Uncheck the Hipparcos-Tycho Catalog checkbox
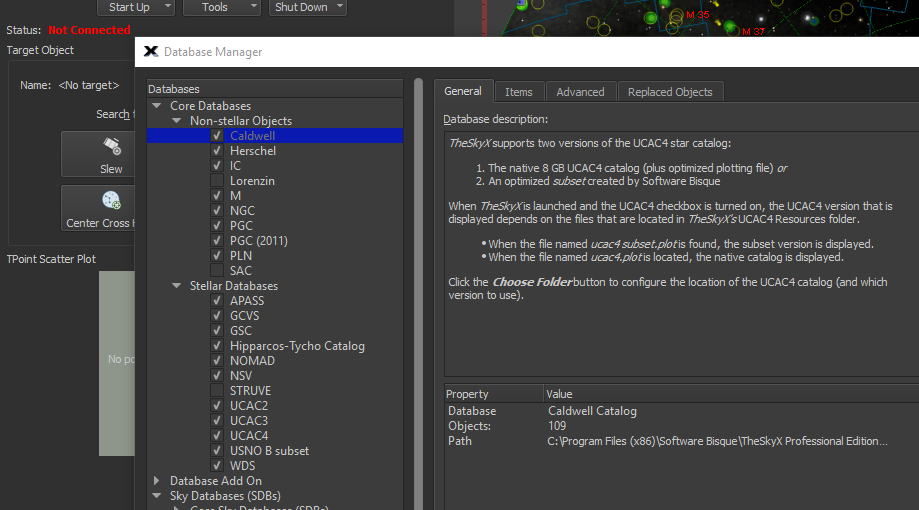This screenshot has height=510, width=919. [217, 345]
